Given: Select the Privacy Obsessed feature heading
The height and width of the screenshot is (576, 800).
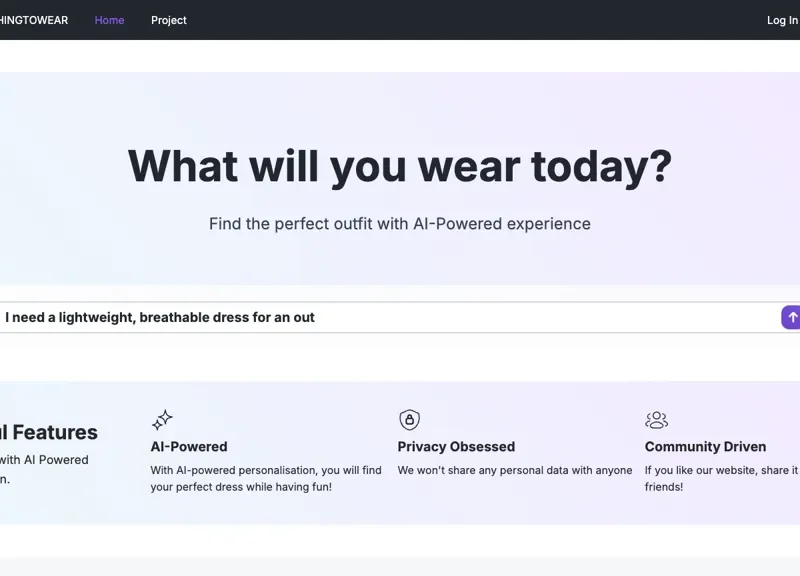Looking at the screenshot, I should (456, 447).
